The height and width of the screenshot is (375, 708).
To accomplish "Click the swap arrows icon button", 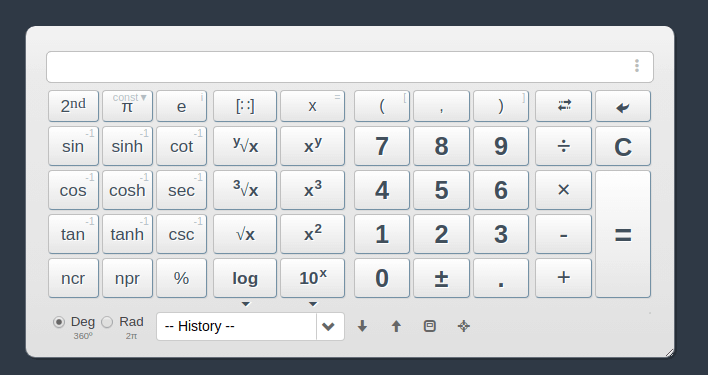I will click(564, 106).
